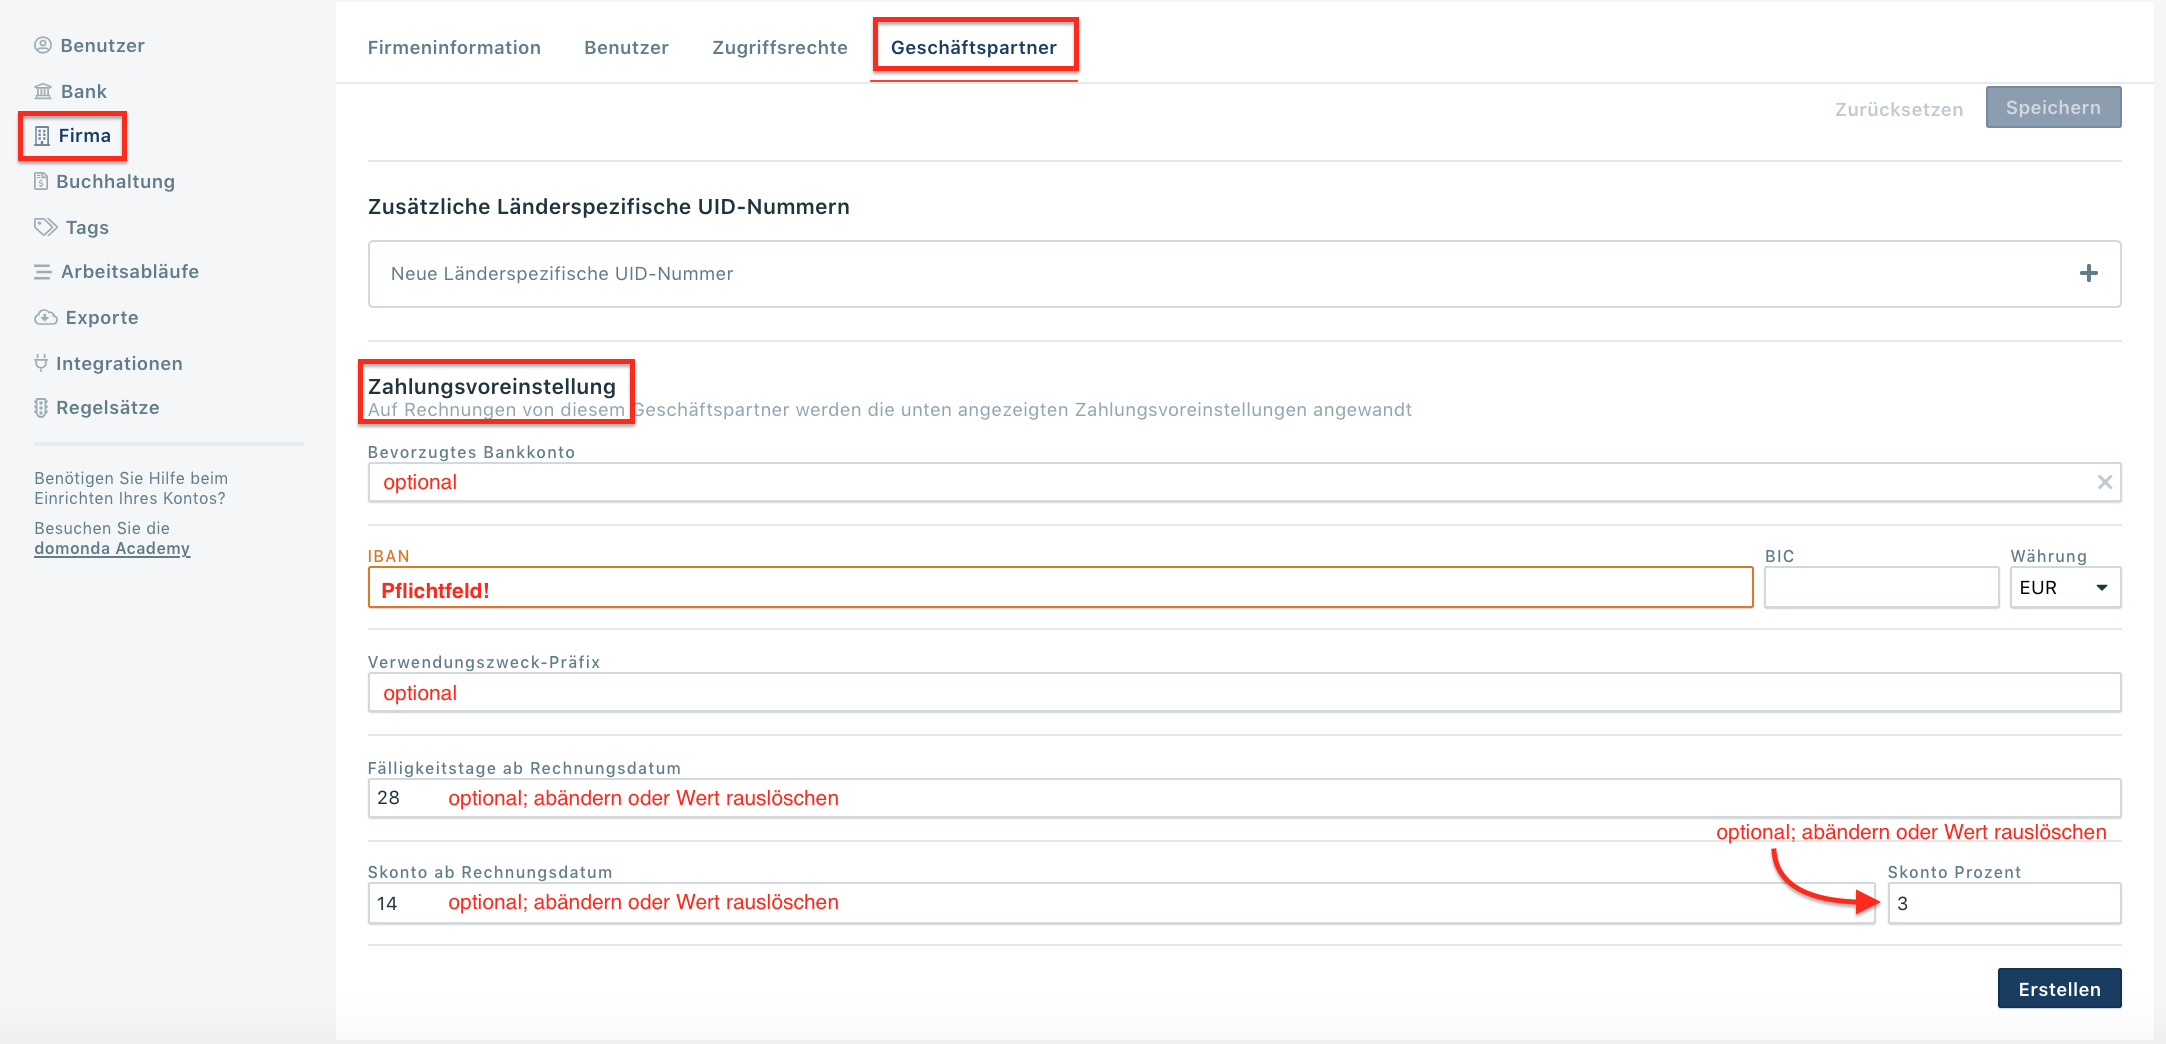
Task: Click the Regelsätze icon in sidebar
Action: click(41, 408)
